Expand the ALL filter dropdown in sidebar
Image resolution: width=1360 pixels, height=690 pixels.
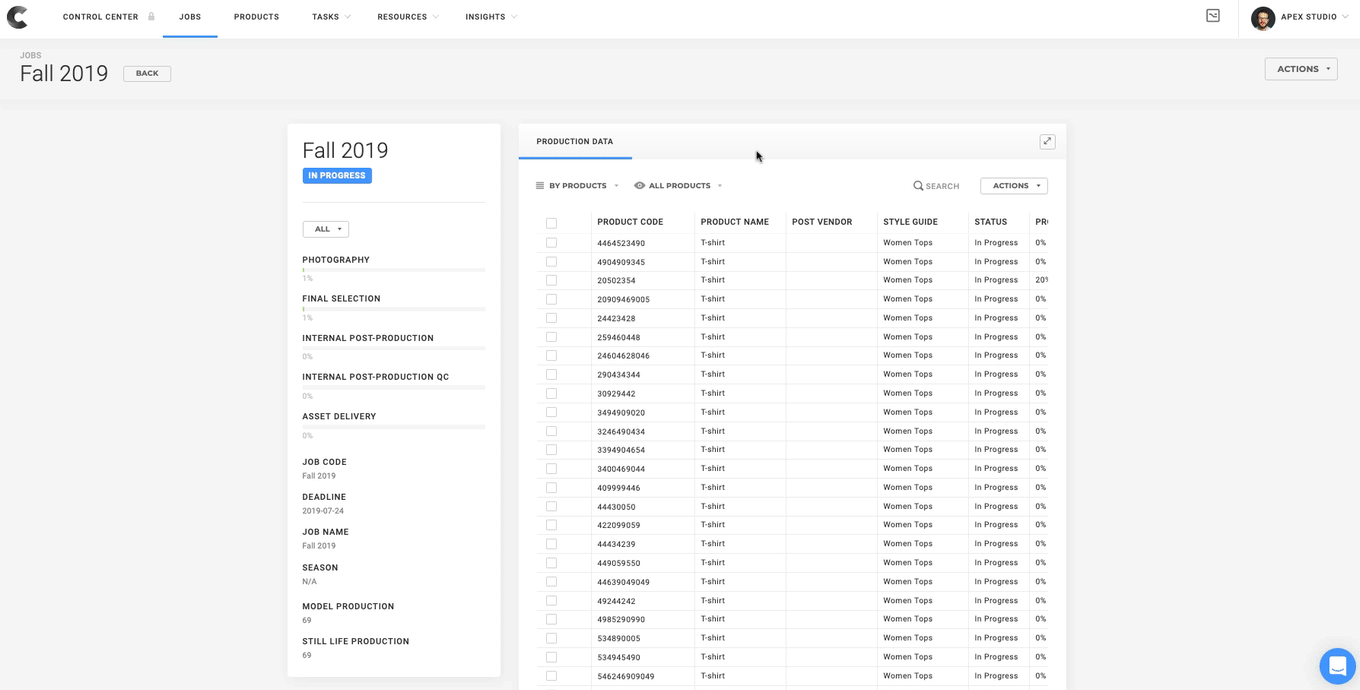(x=325, y=229)
